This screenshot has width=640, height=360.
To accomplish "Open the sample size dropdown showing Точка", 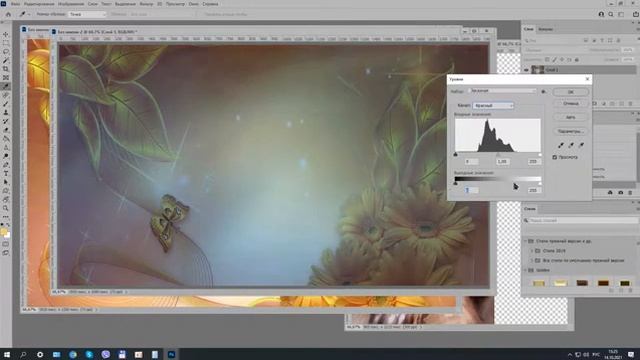I will coord(87,14).
